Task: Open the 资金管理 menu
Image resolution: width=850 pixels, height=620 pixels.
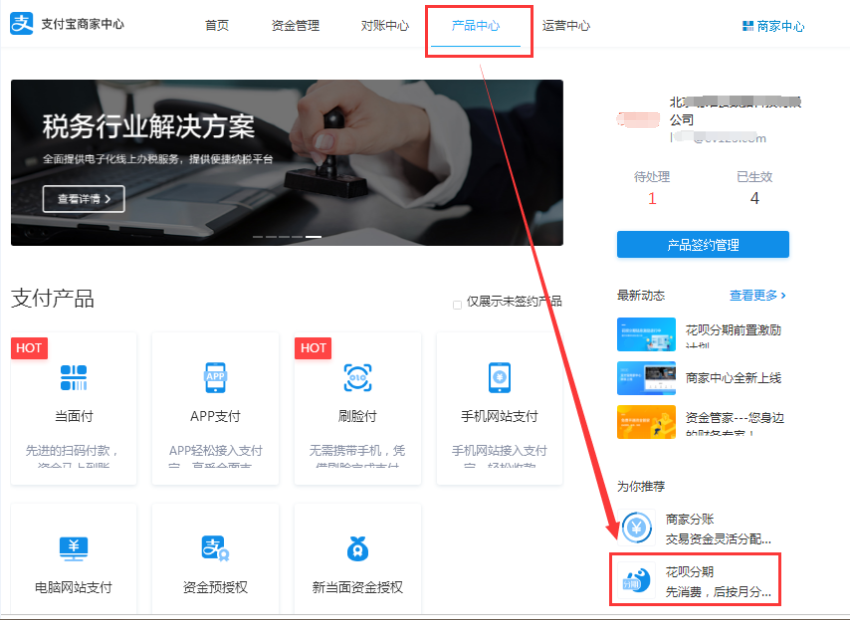Action: pyautogui.click(x=295, y=25)
